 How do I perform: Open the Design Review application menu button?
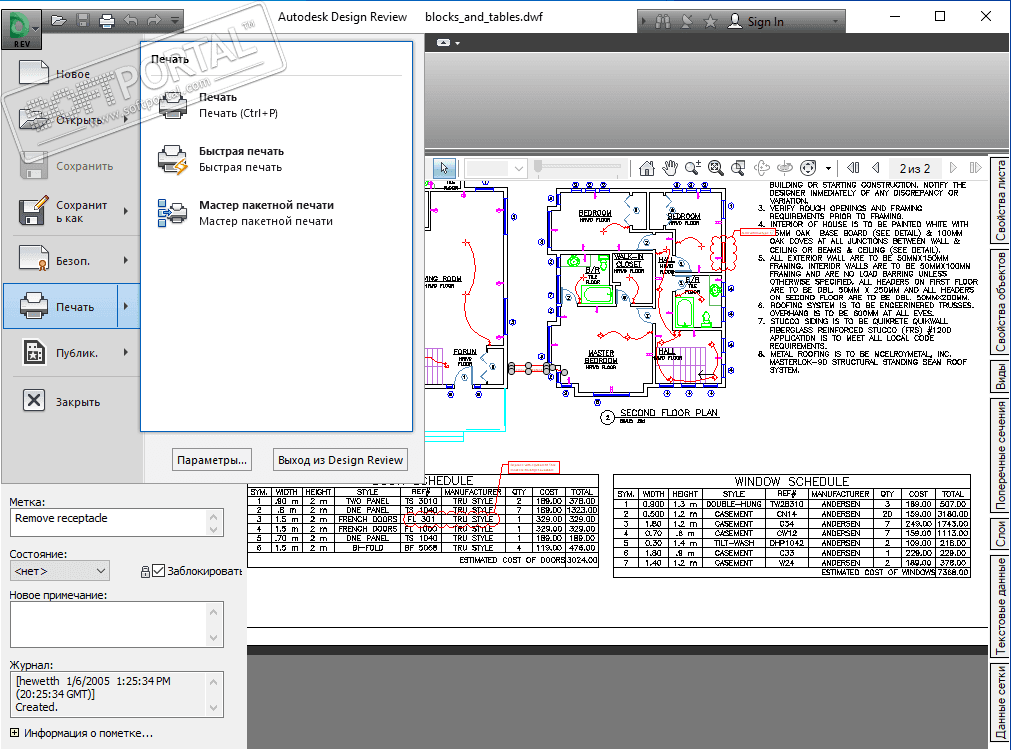pos(21,28)
